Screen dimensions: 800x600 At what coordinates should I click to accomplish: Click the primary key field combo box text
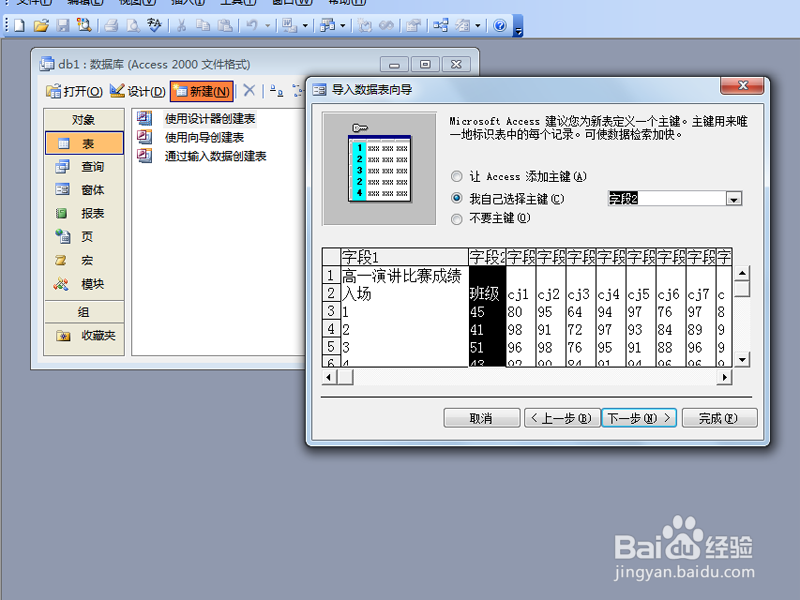coord(667,198)
